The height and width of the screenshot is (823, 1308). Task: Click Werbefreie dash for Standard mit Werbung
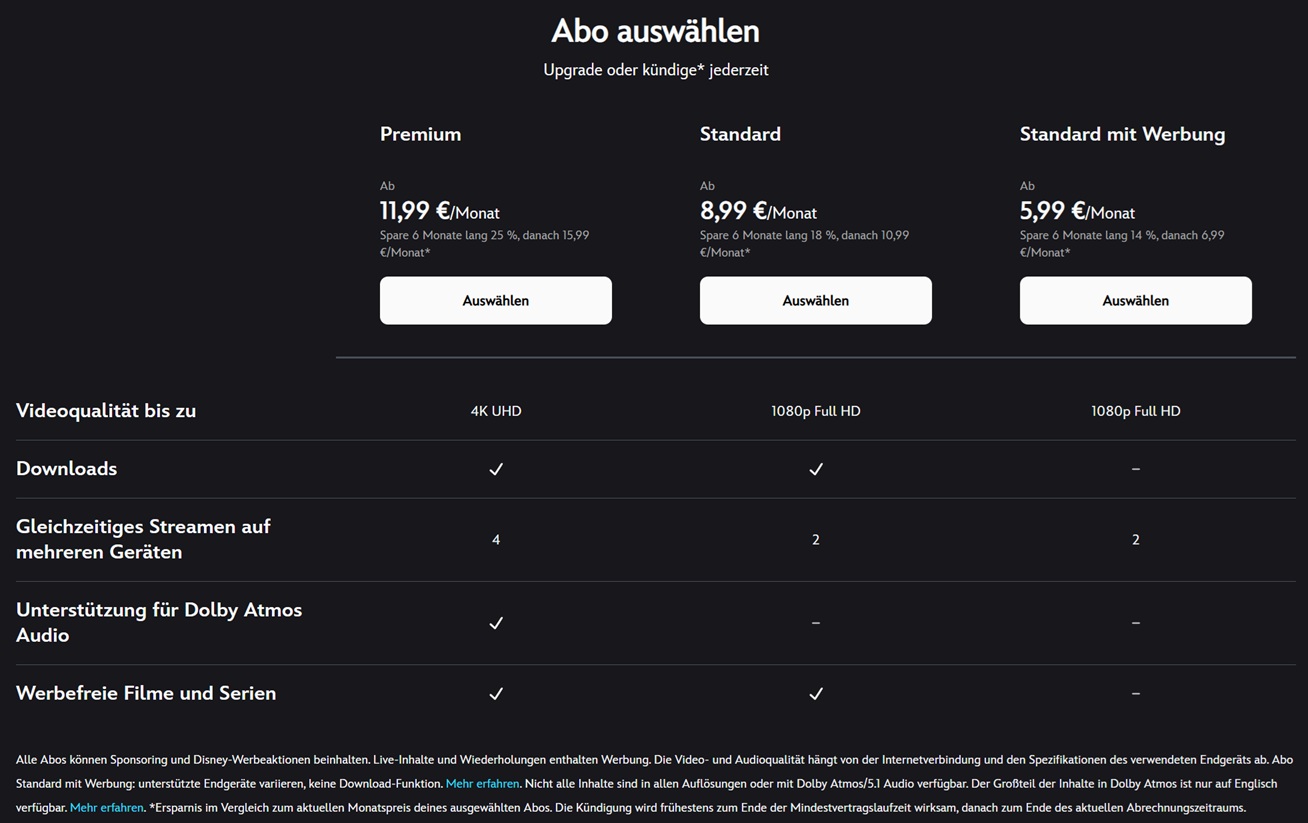coord(1135,693)
